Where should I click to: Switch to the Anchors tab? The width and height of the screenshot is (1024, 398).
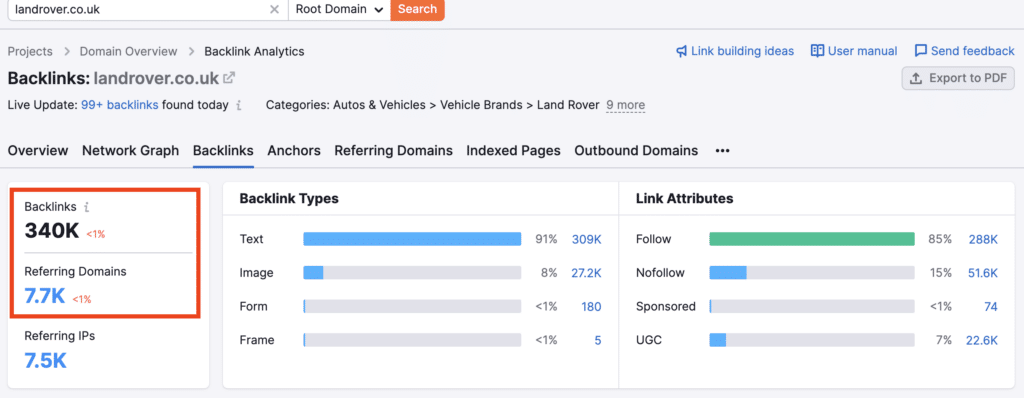(294, 151)
